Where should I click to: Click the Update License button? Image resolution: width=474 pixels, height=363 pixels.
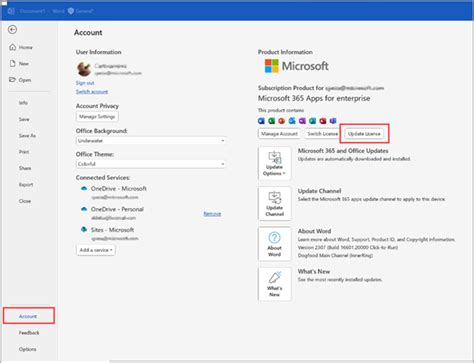pos(364,134)
